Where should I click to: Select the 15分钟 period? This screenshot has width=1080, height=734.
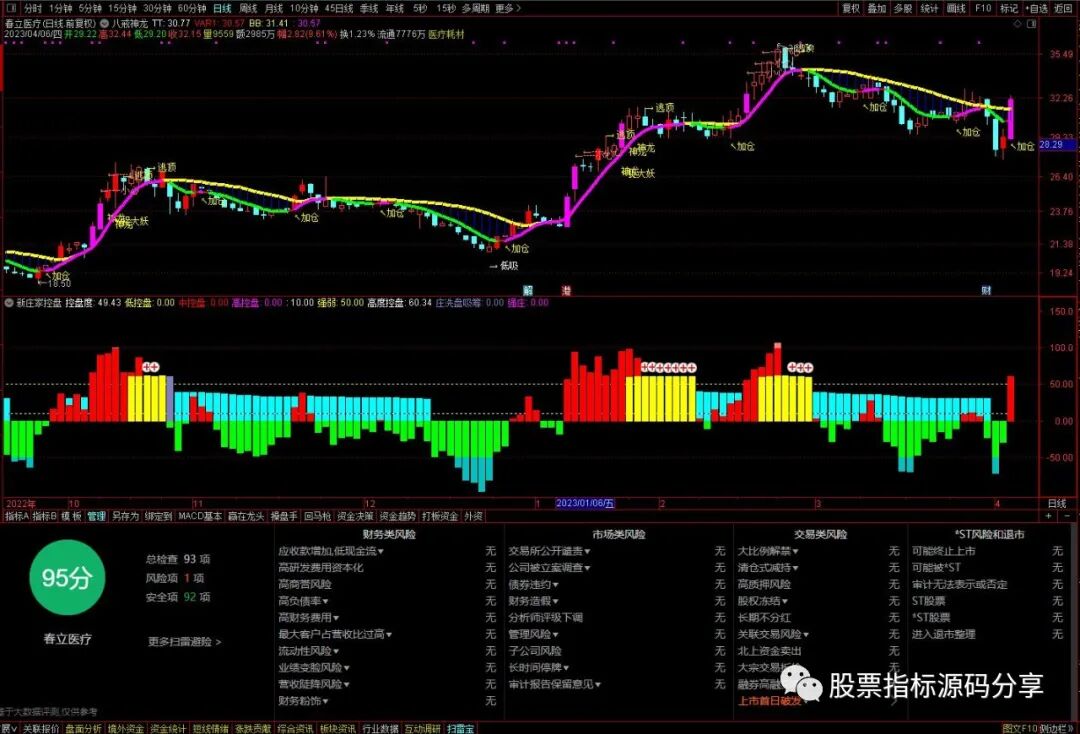[123, 8]
